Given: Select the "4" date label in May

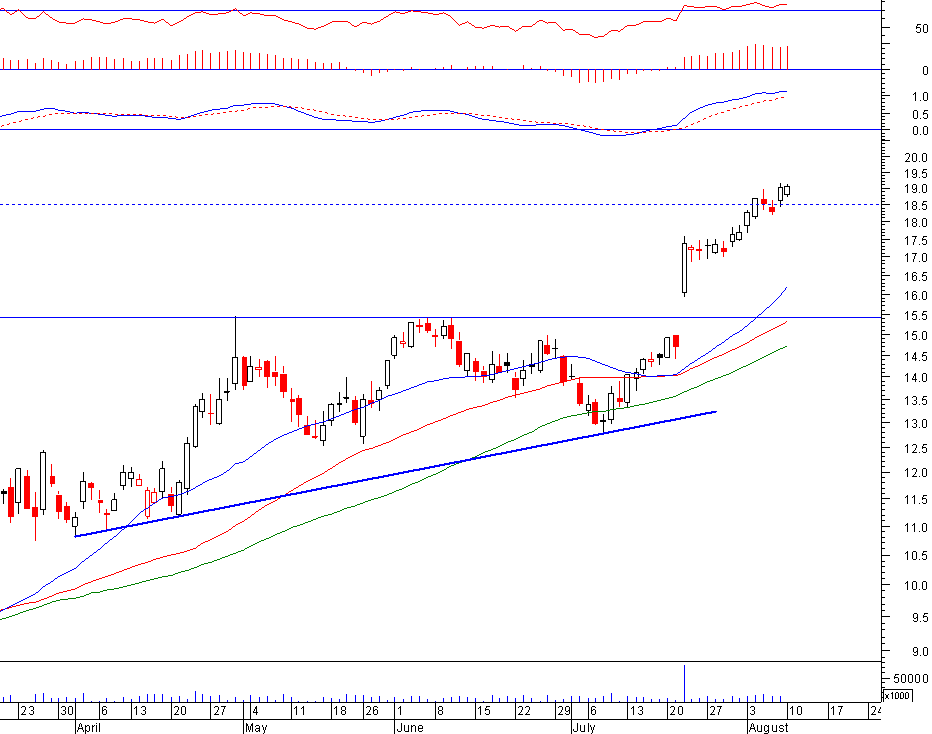Looking at the screenshot, I should [x=254, y=711].
